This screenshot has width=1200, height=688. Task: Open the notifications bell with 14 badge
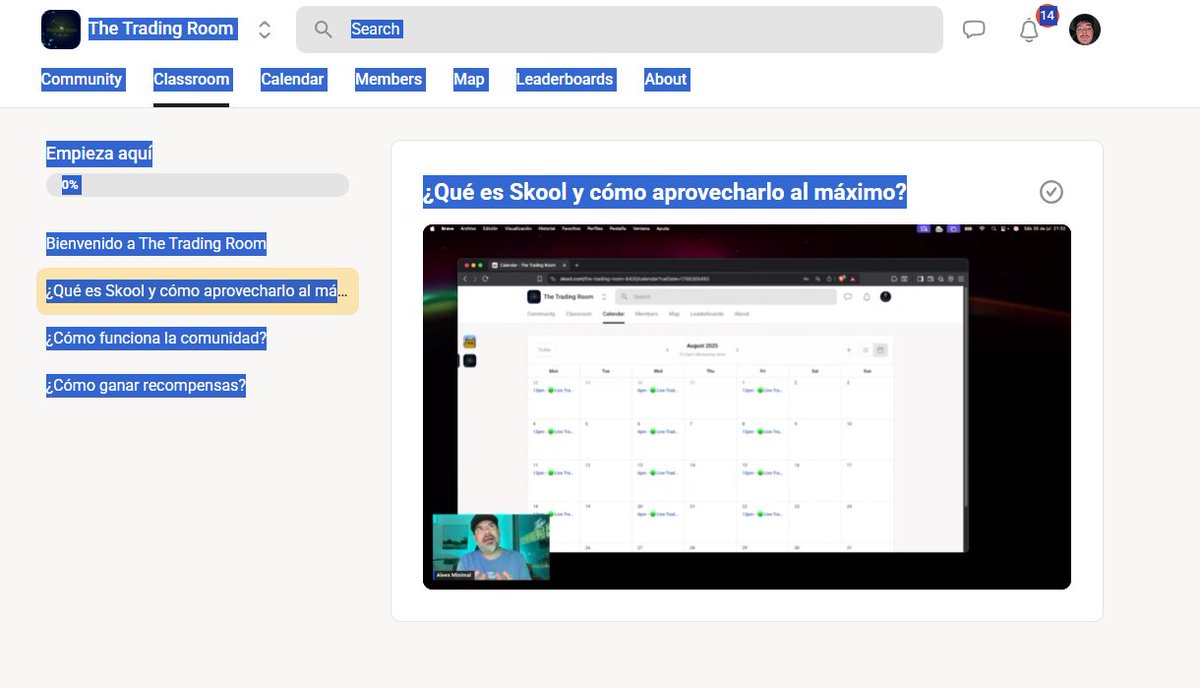coord(1030,29)
